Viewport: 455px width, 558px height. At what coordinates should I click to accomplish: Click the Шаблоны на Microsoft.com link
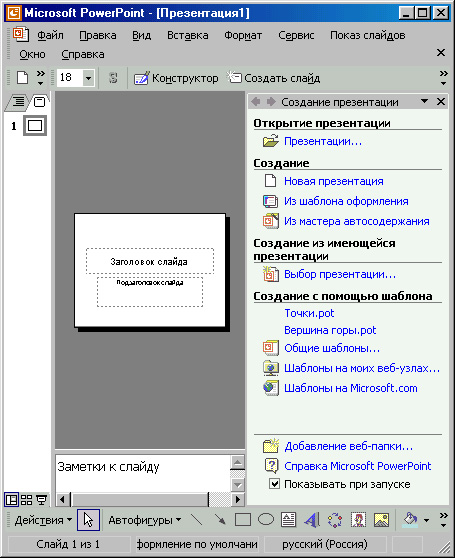[x=350, y=388]
